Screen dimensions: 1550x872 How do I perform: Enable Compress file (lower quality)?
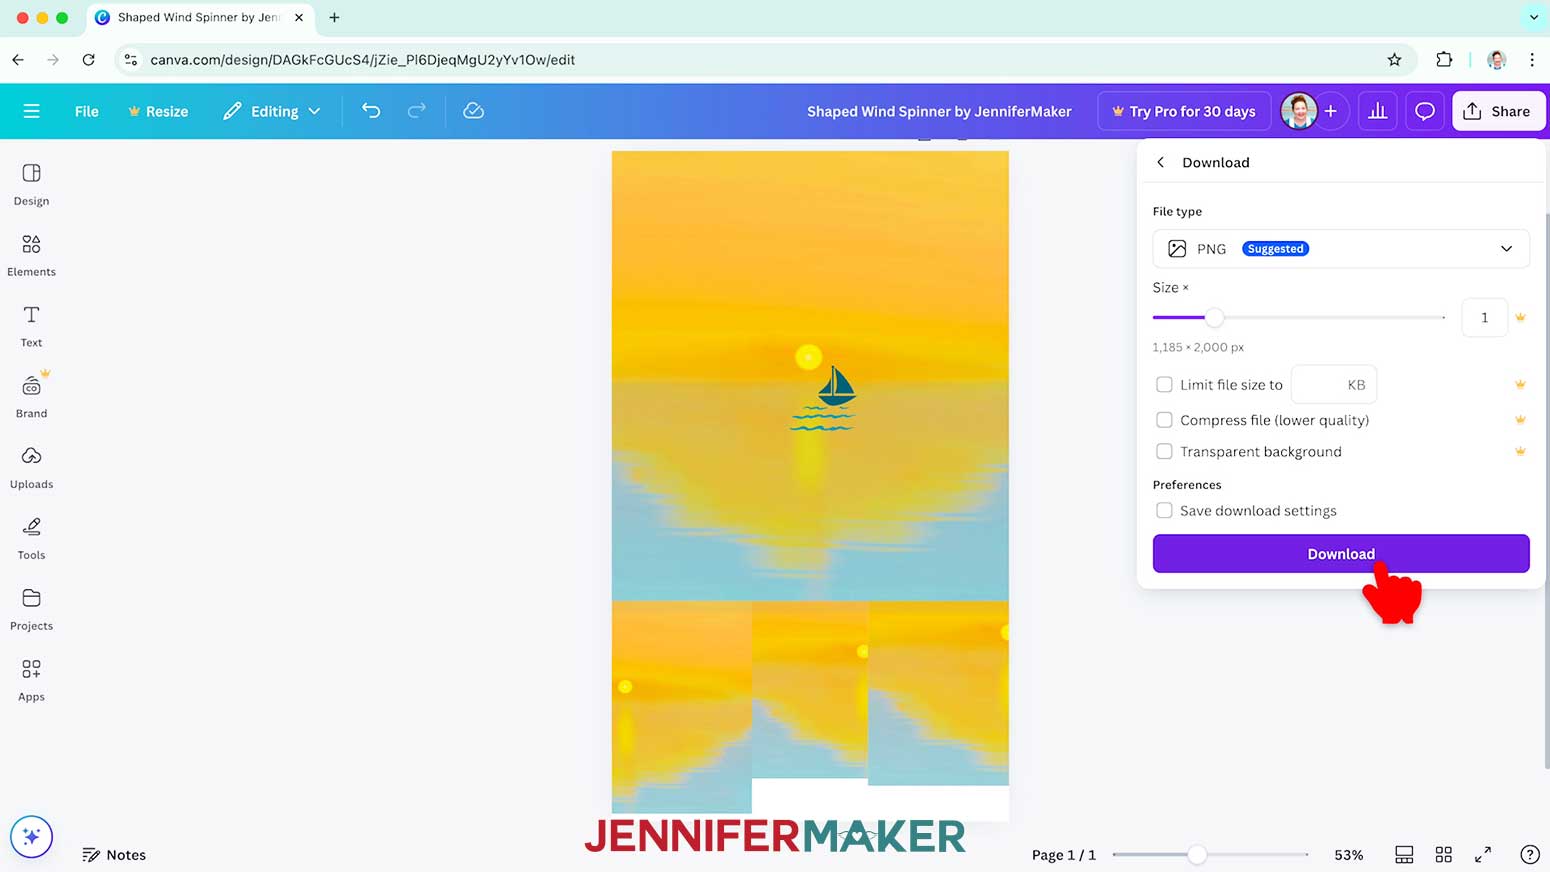pos(1164,420)
